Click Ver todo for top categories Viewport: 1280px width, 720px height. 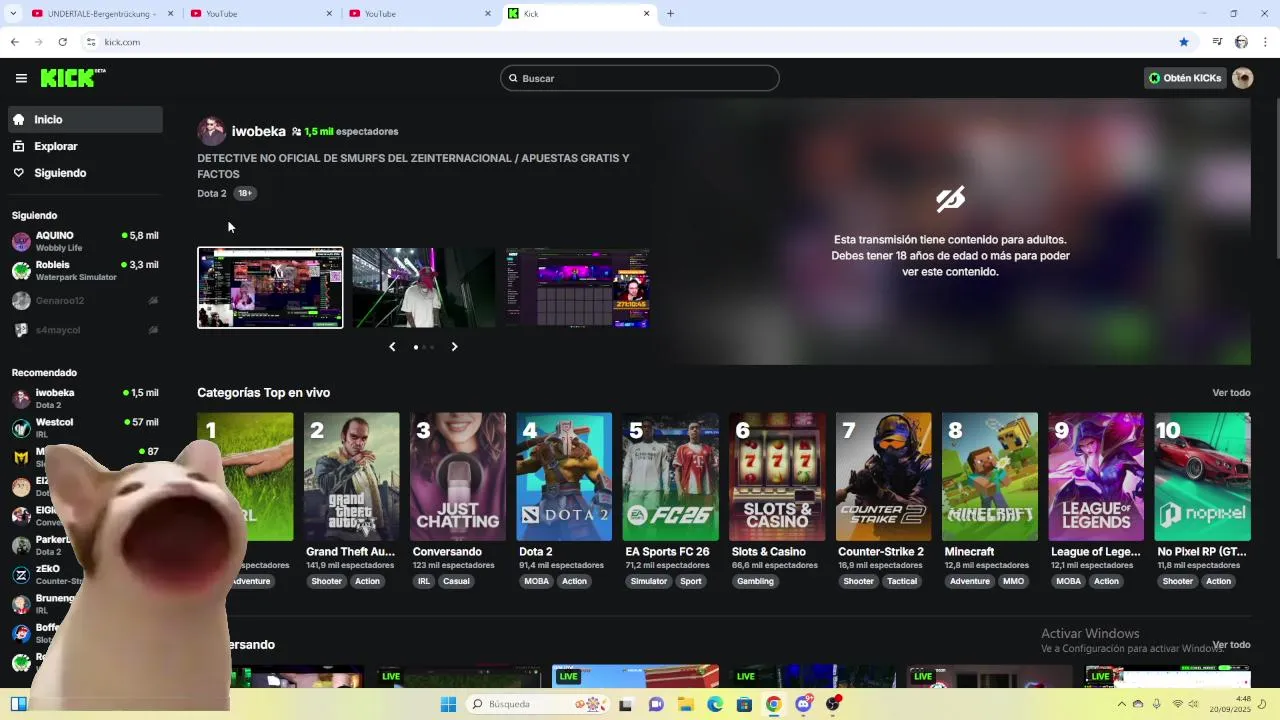tap(1231, 393)
